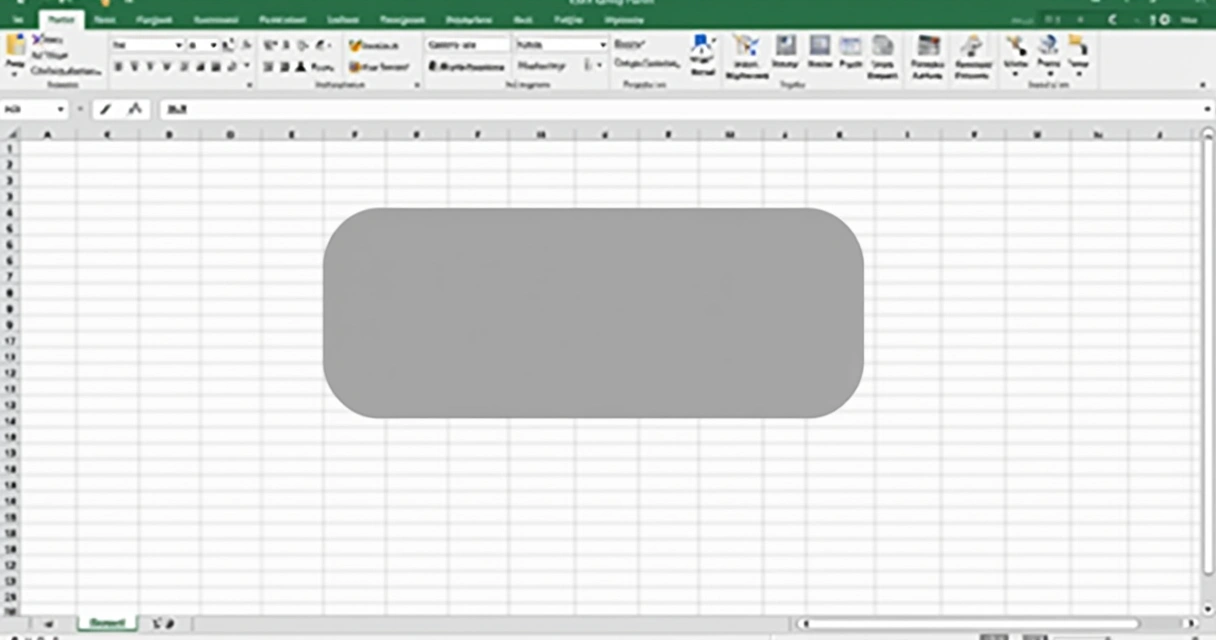Select the sheet tab at the bottom
Viewport: 1216px width, 640px height.
pyautogui.click(x=105, y=622)
